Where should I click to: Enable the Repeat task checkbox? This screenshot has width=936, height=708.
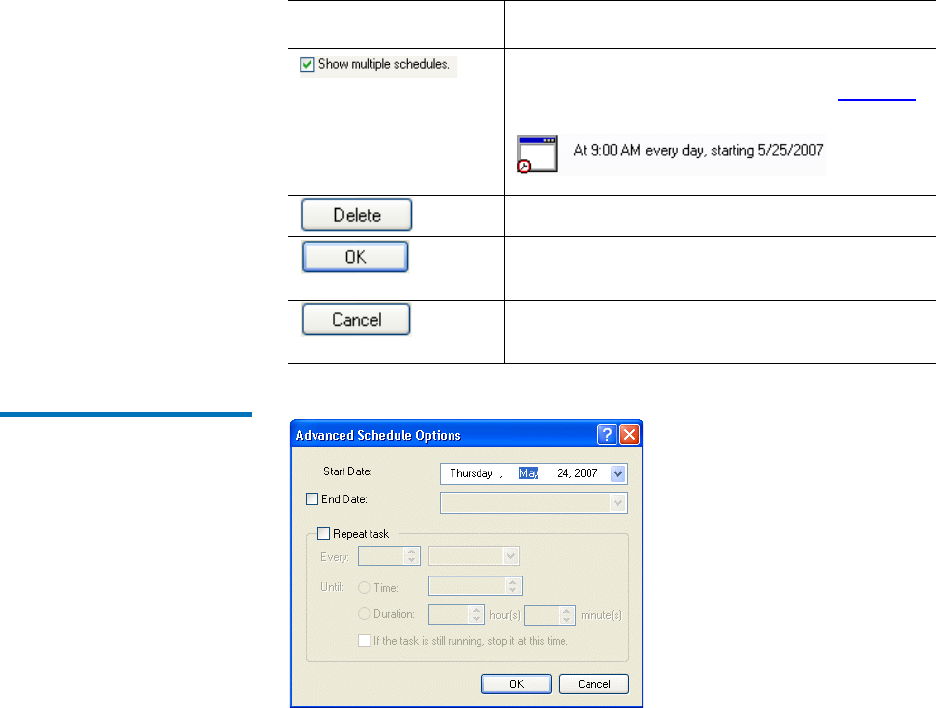pos(323,533)
